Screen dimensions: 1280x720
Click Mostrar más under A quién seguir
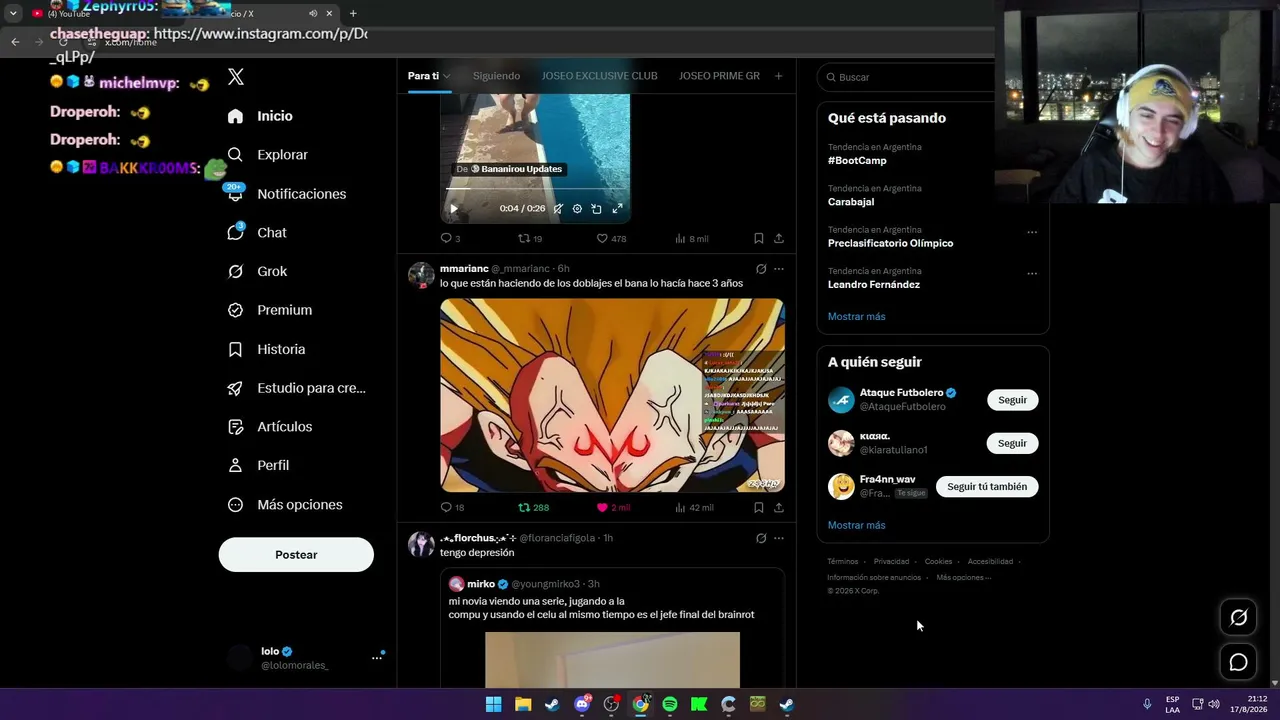point(856,525)
